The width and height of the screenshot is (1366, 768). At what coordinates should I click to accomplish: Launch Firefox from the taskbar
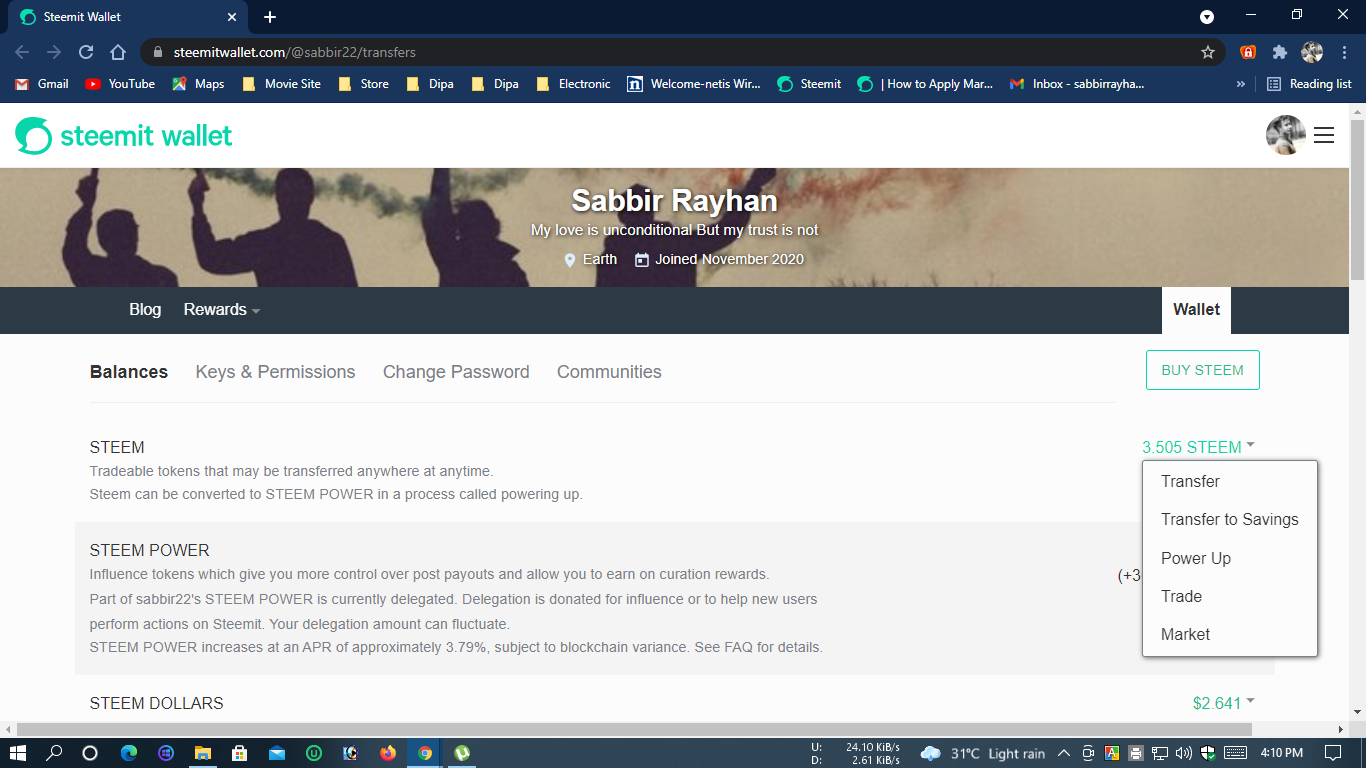(388, 753)
